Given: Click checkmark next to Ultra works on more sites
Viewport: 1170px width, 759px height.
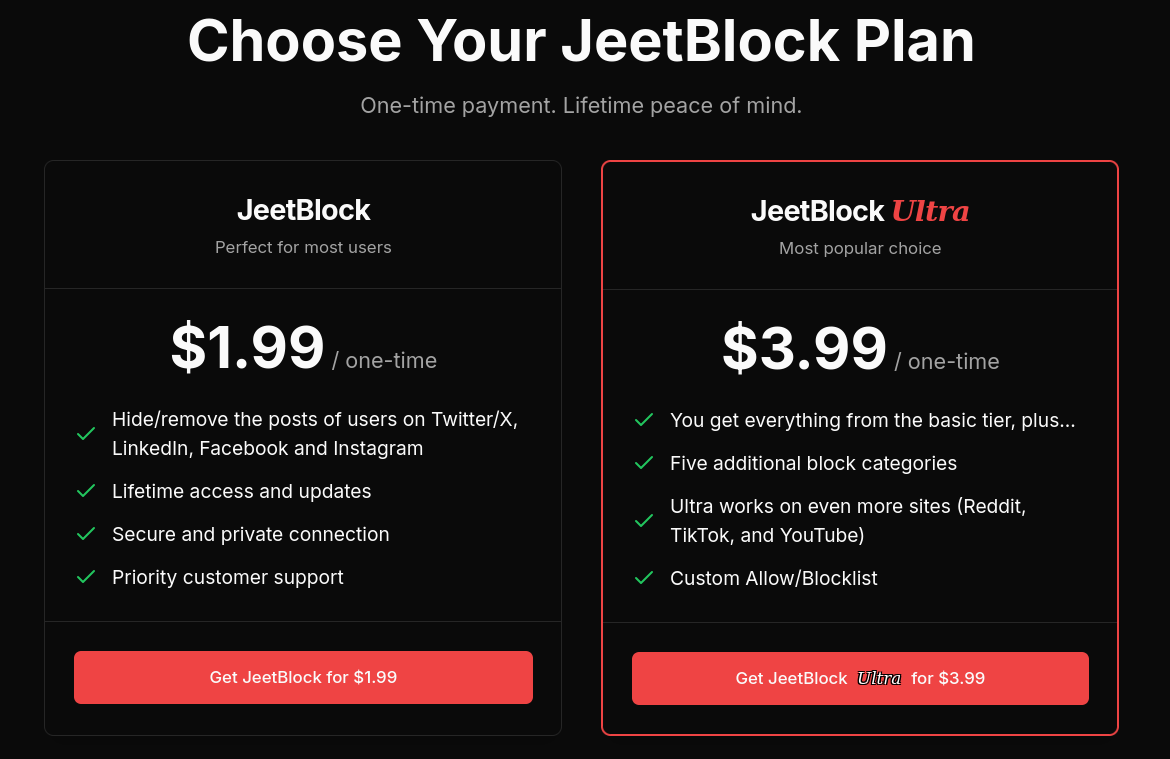Looking at the screenshot, I should click(644, 521).
